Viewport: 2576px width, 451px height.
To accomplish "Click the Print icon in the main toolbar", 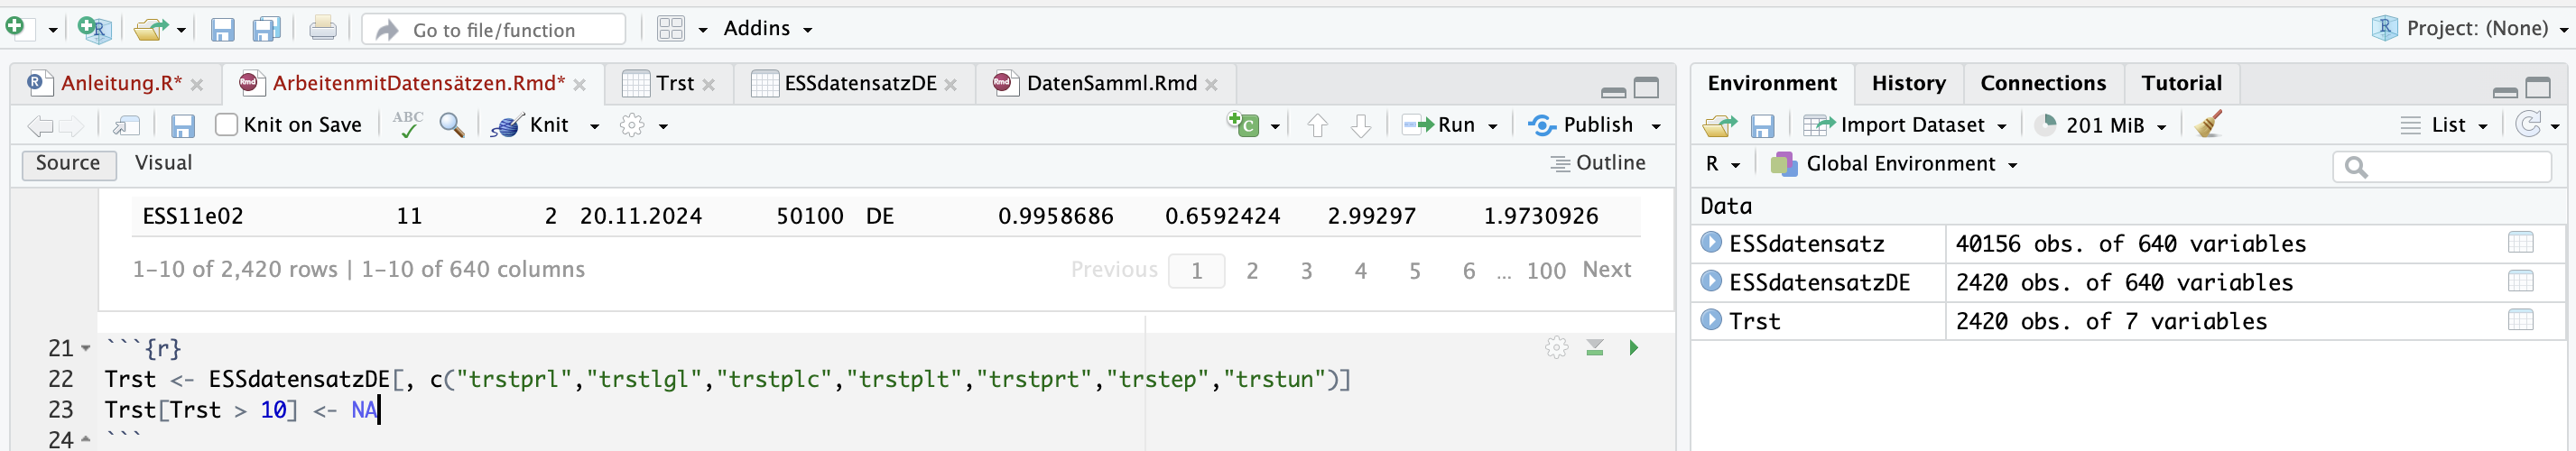I will [322, 29].
